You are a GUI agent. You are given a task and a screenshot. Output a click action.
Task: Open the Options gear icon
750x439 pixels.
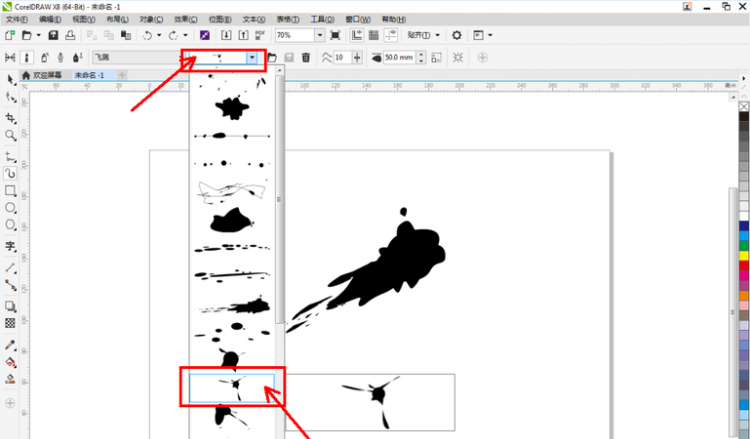pos(457,35)
